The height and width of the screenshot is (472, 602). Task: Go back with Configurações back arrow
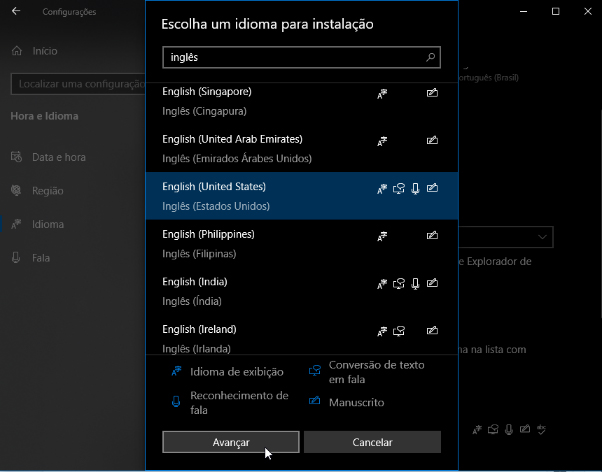[x=16, y=11]
